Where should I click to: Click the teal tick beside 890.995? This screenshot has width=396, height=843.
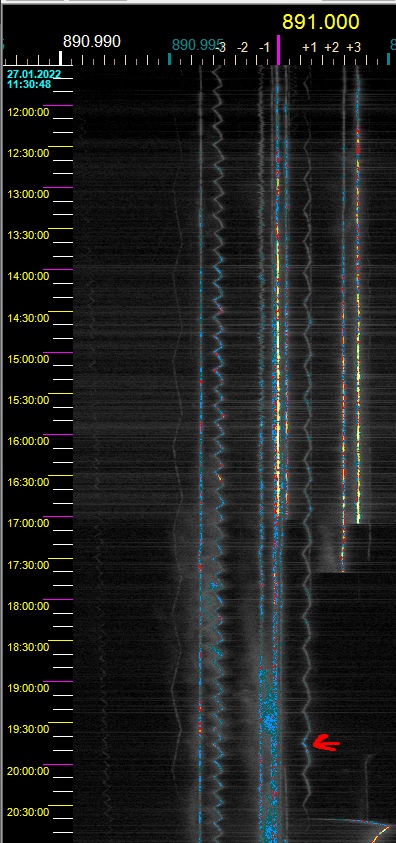[x=170, y=59]
